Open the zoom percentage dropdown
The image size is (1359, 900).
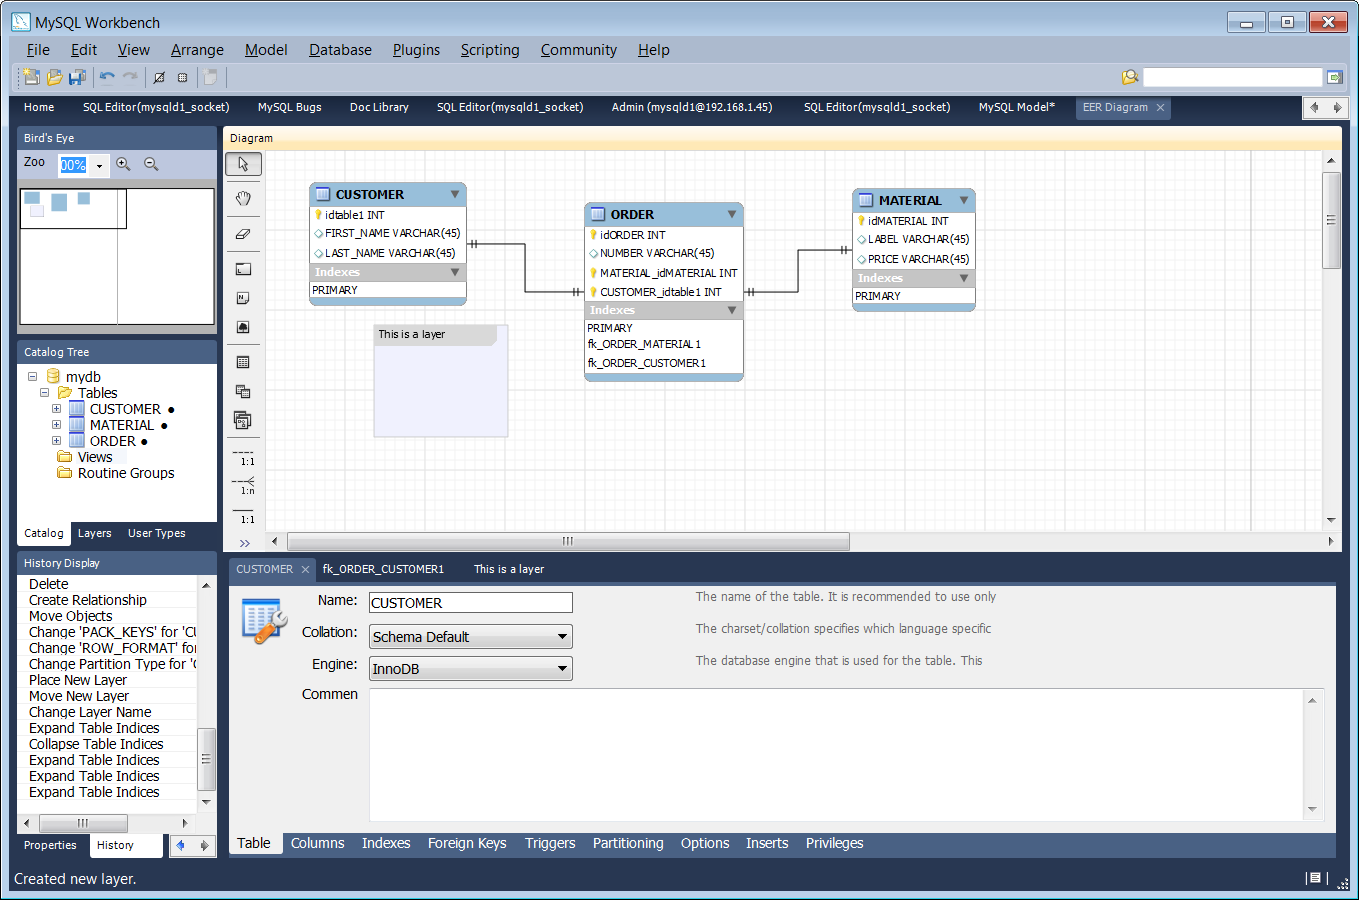point(99,166)
